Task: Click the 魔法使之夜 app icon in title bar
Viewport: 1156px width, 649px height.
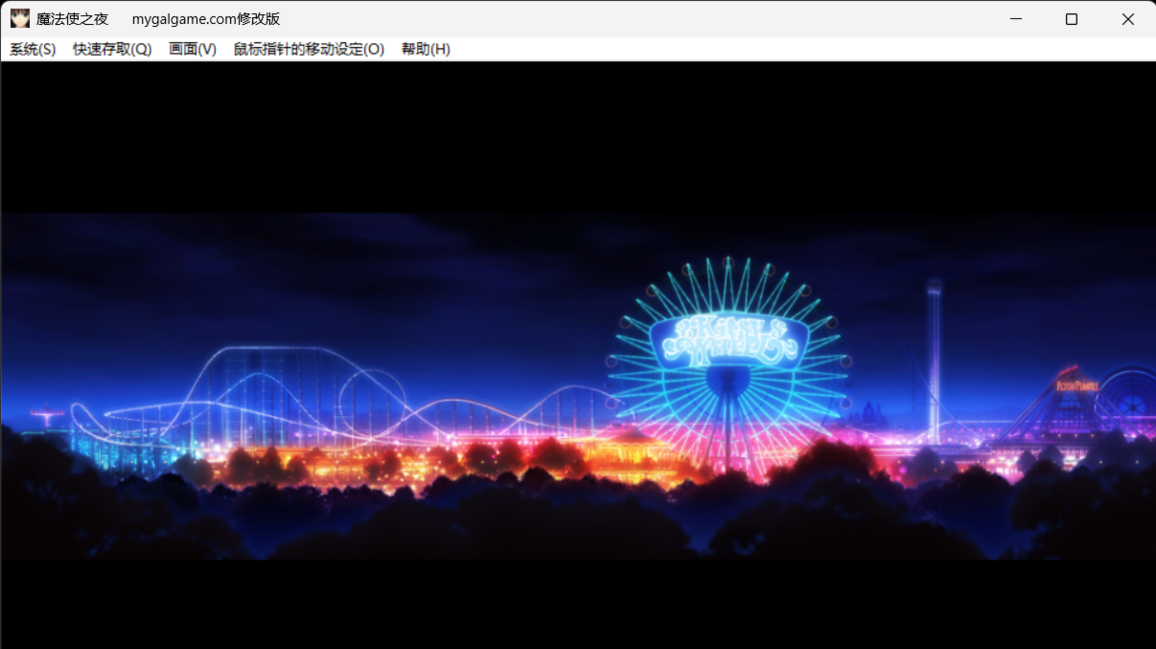Action: coord(20,18)
